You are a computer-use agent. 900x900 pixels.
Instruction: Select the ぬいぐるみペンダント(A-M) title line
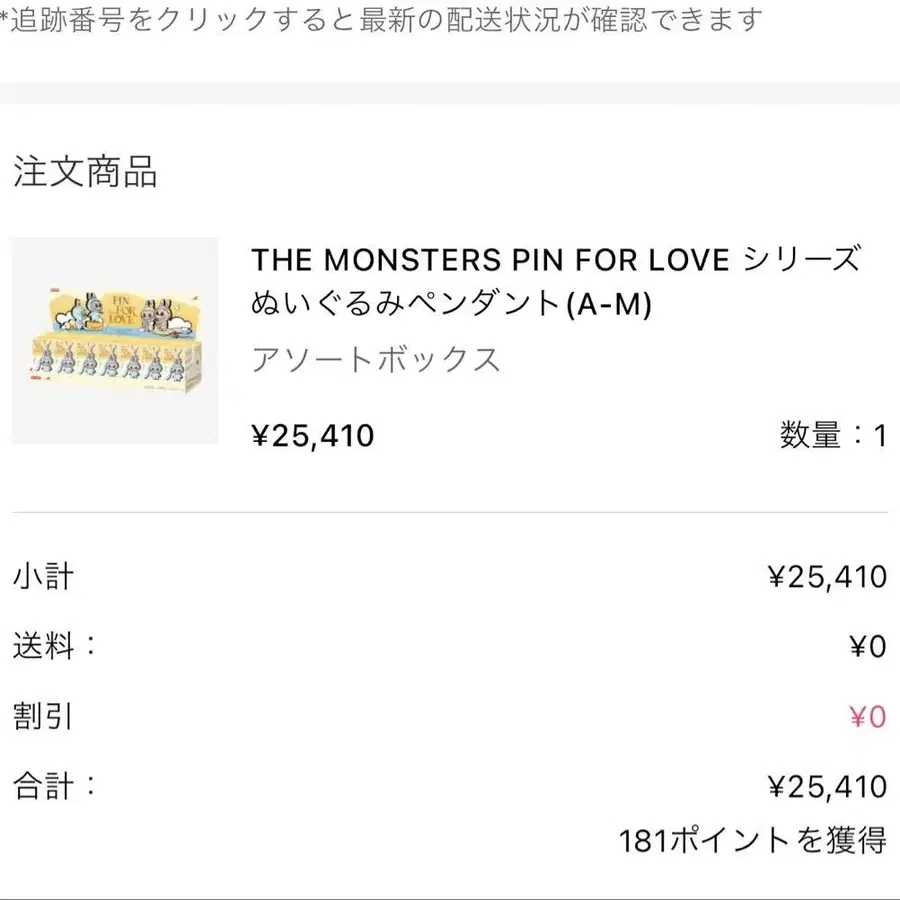[x=451, y=303]
